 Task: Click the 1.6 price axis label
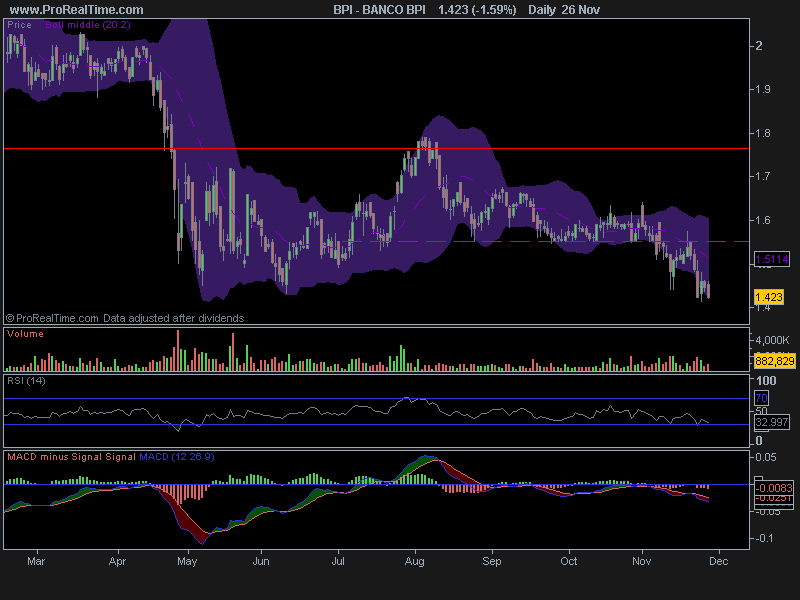pos(763,220)
